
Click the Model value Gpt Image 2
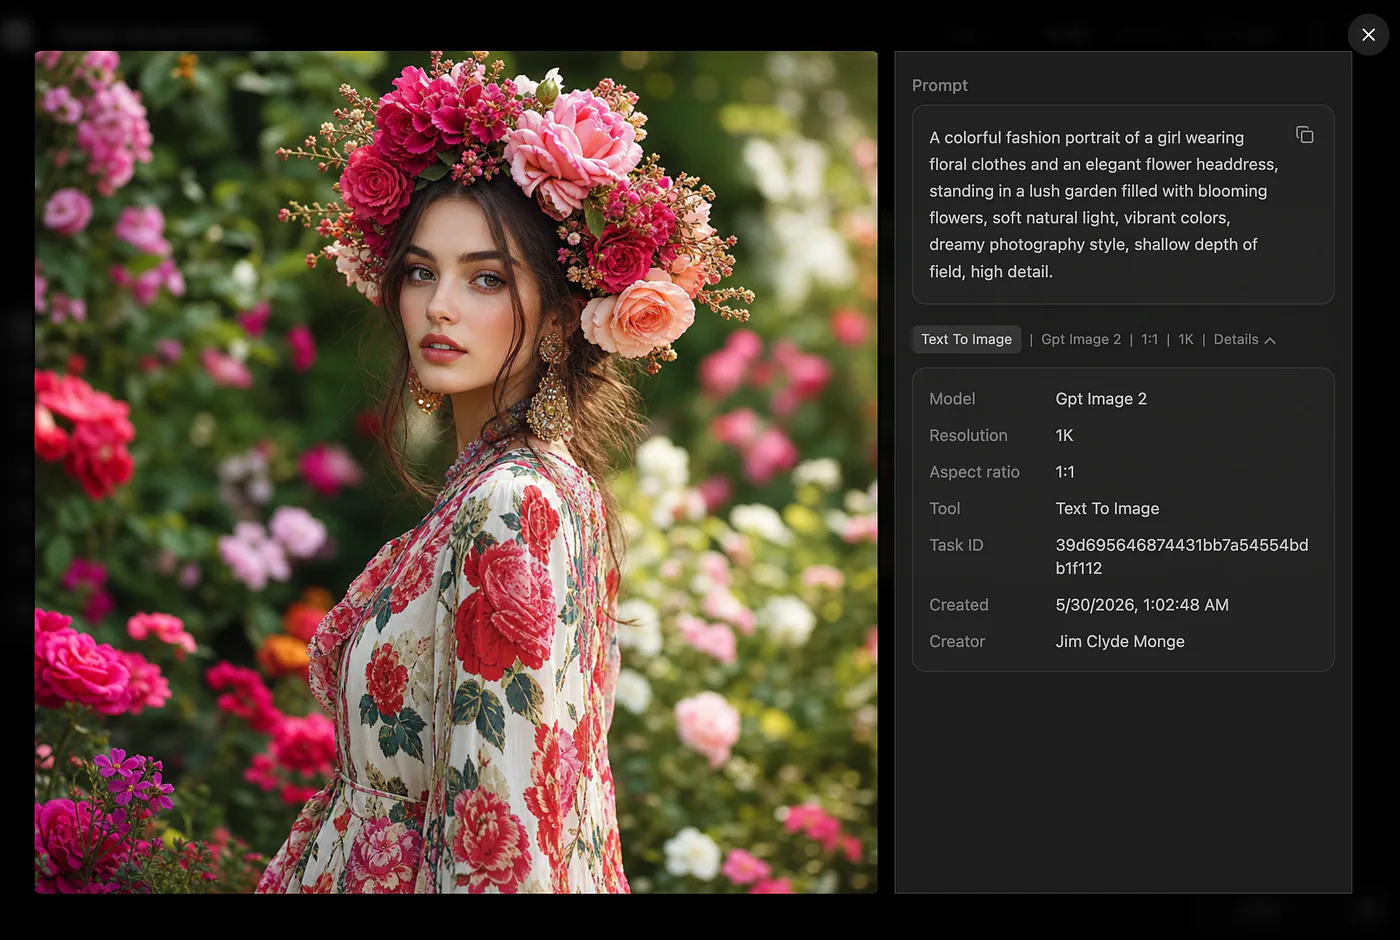[1101, 399]
